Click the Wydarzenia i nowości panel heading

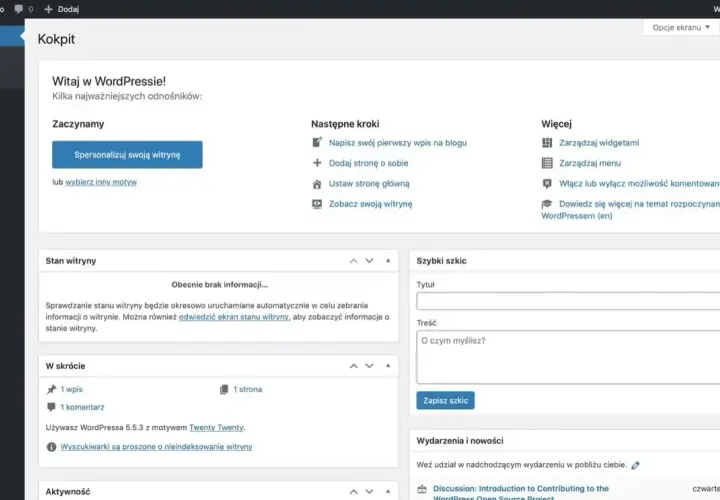[x=460, y=441]
